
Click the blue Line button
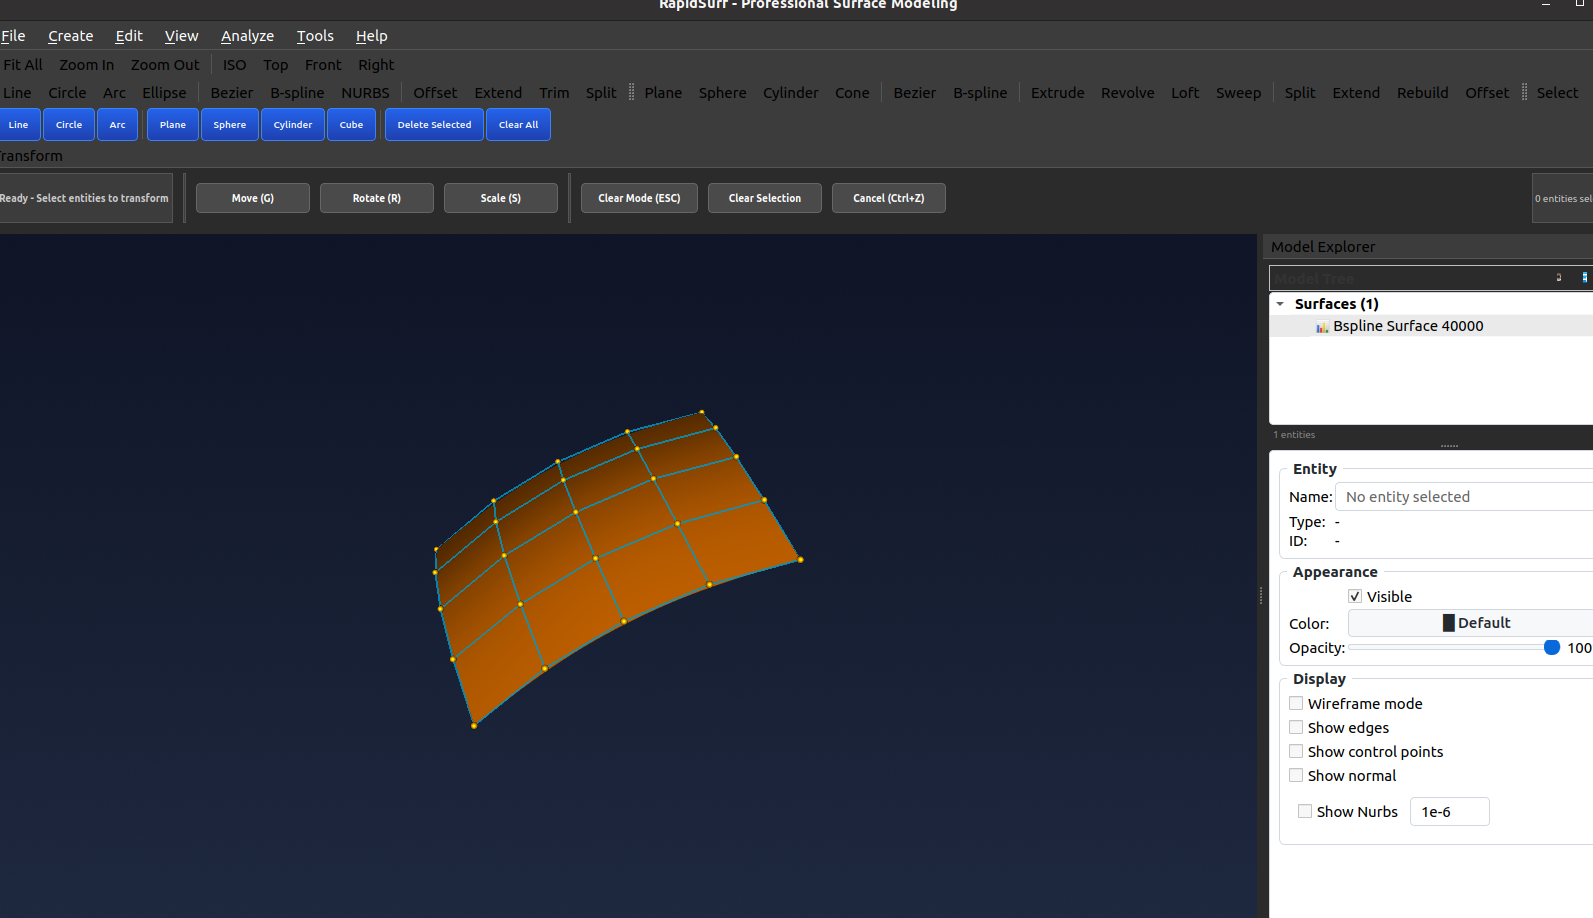coord(19,125)
